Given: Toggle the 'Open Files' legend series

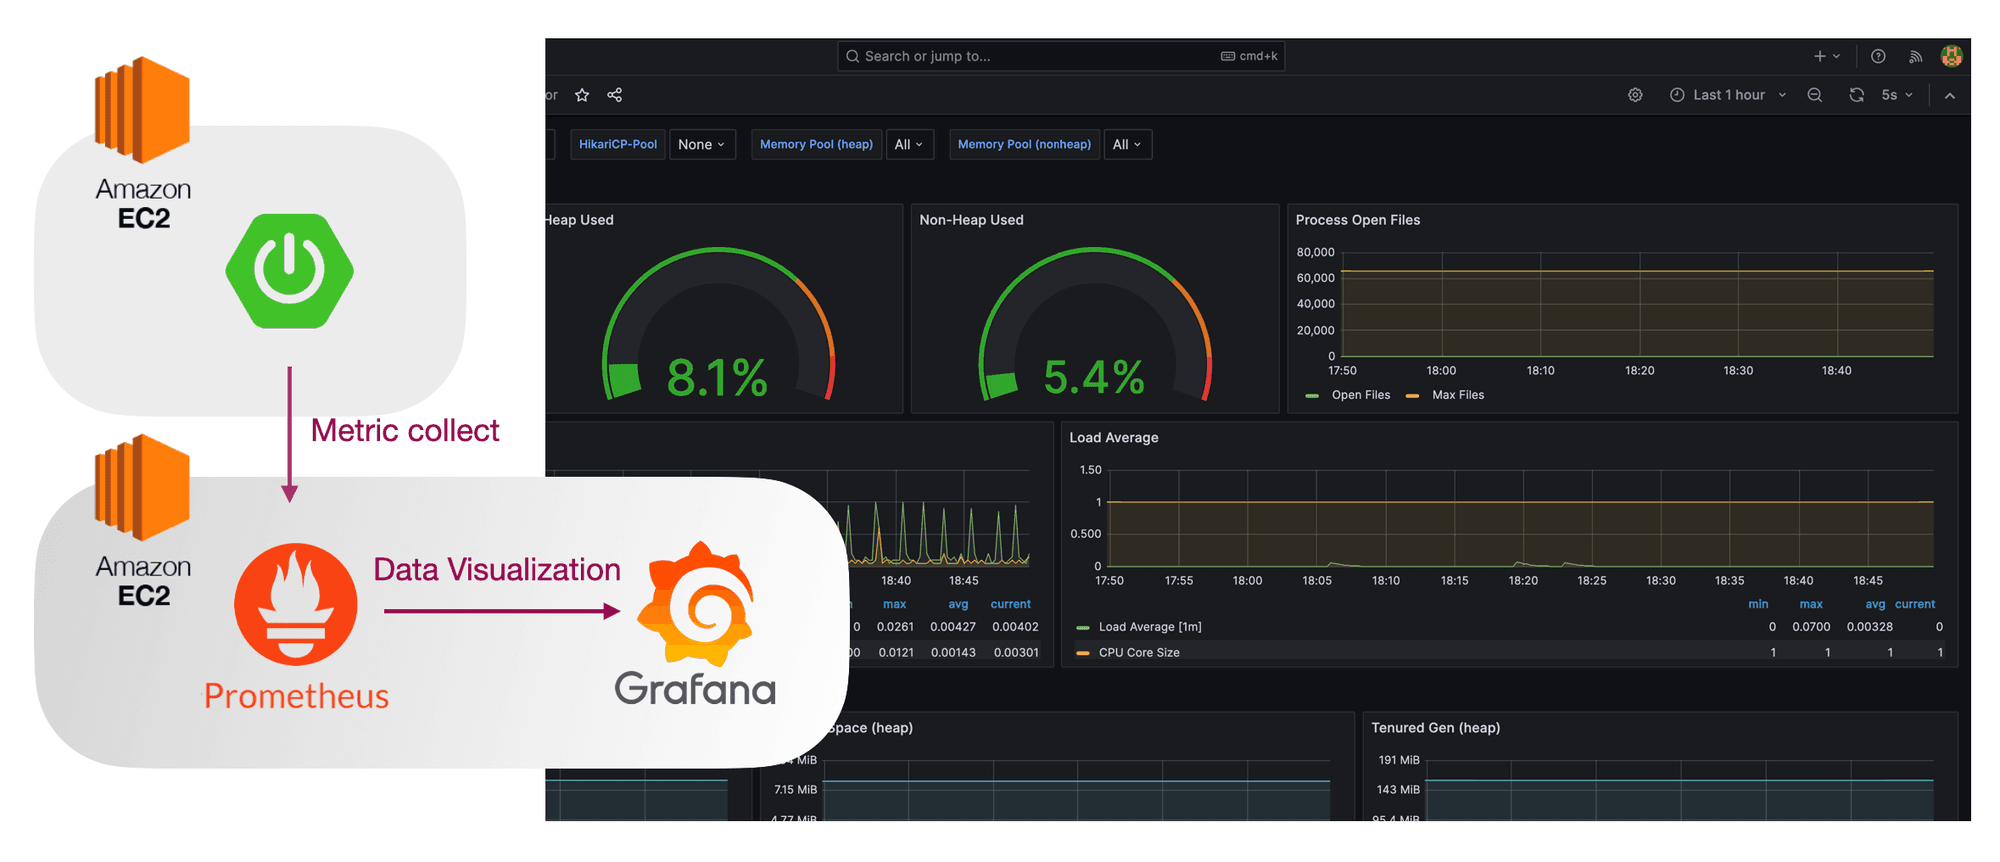Looking at the screenshot, I should [1360, 395].
